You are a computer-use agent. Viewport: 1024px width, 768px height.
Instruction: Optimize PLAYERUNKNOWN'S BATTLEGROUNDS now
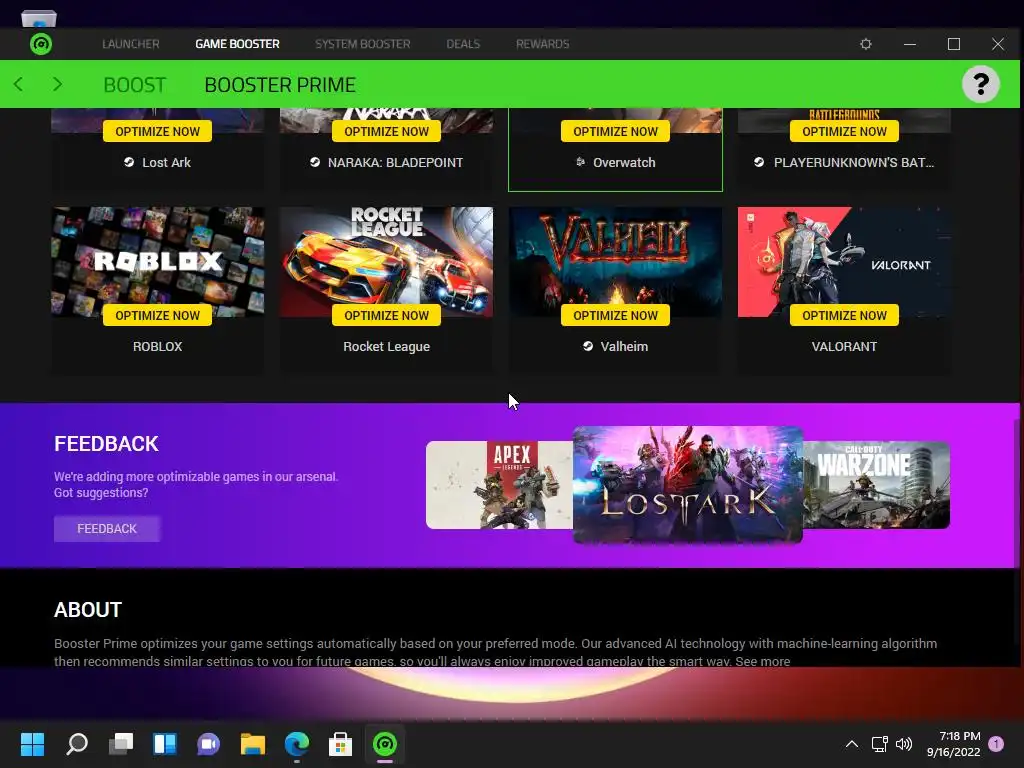[x=844, y=131]
